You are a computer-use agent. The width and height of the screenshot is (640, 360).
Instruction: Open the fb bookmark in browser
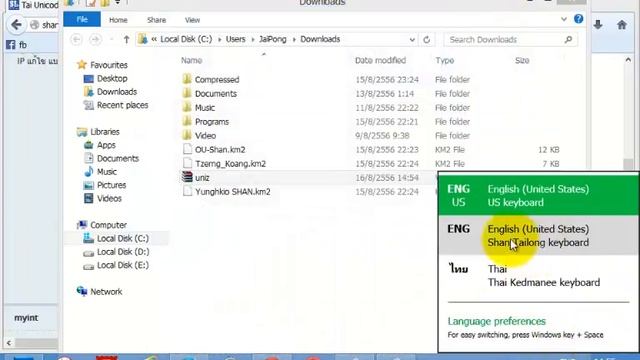click(17, 45)
